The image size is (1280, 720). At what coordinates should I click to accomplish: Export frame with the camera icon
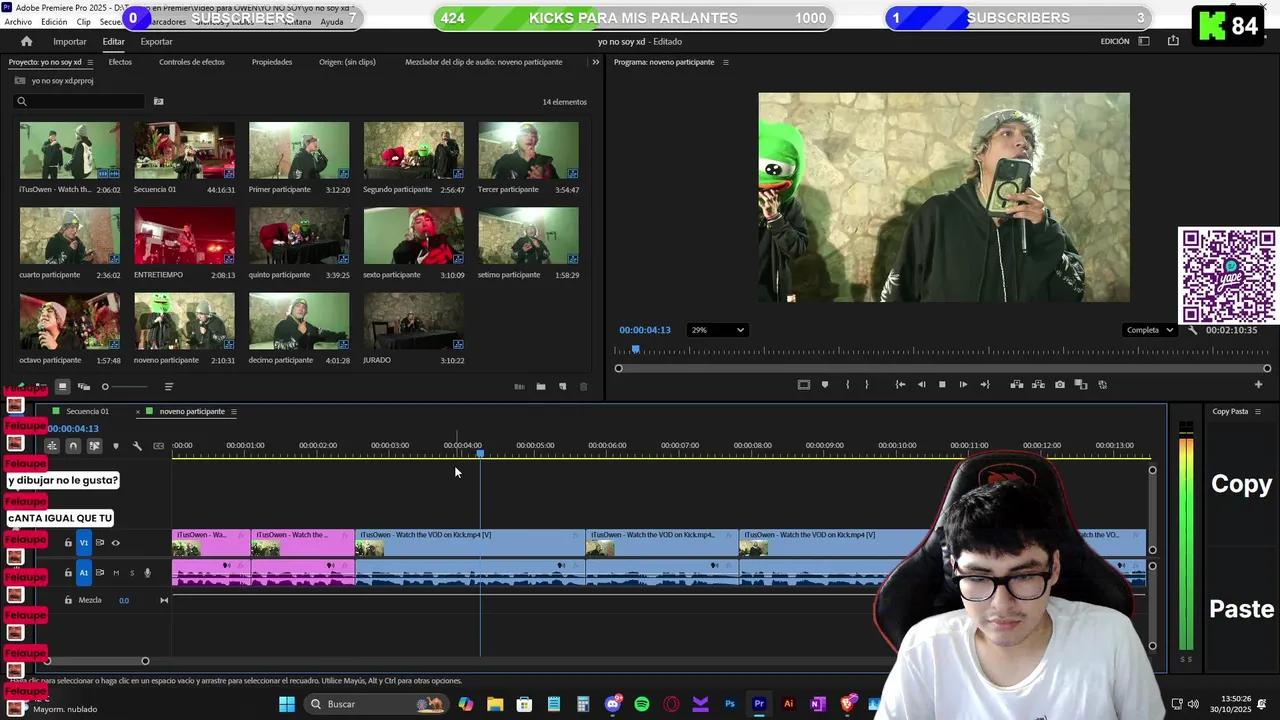click(1060, 385)
